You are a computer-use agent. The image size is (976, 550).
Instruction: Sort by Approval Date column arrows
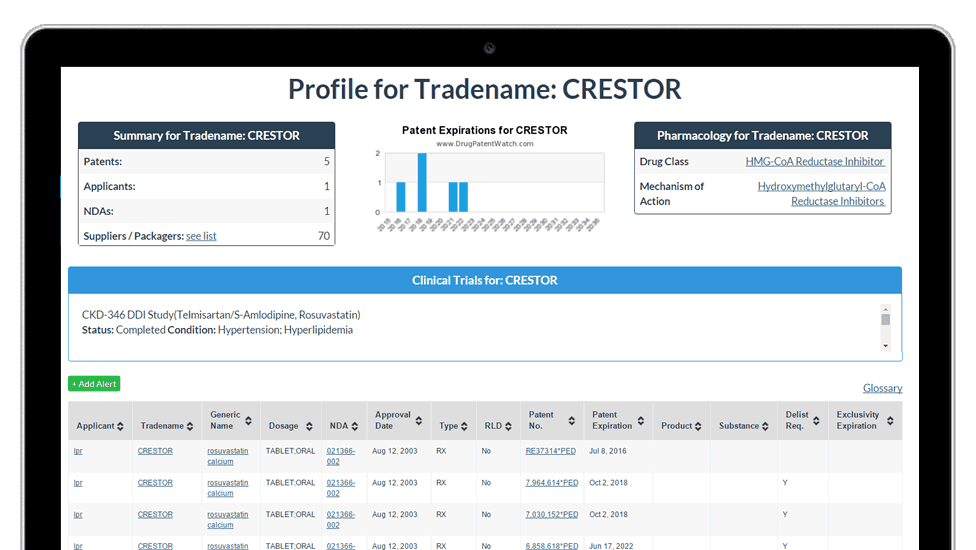[419, 421]
